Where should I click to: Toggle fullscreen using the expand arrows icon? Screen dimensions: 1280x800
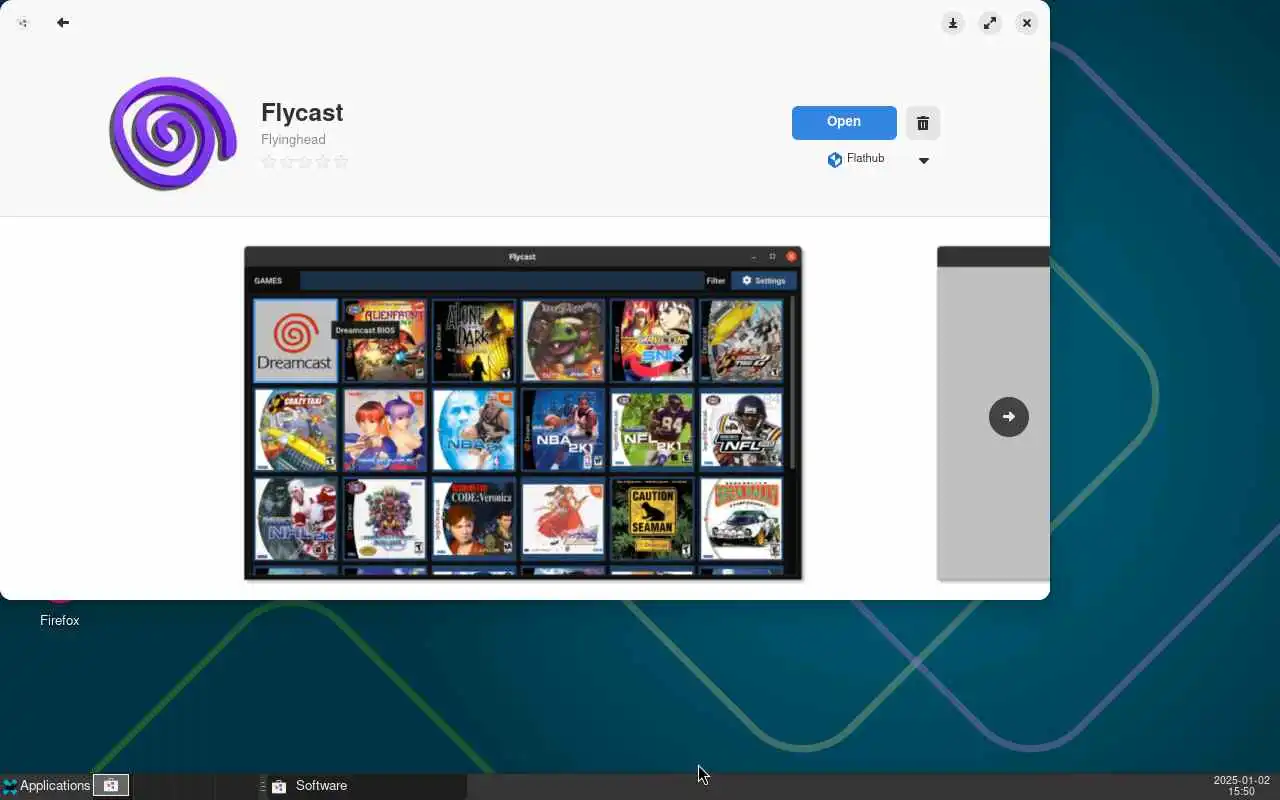[990, 23]
